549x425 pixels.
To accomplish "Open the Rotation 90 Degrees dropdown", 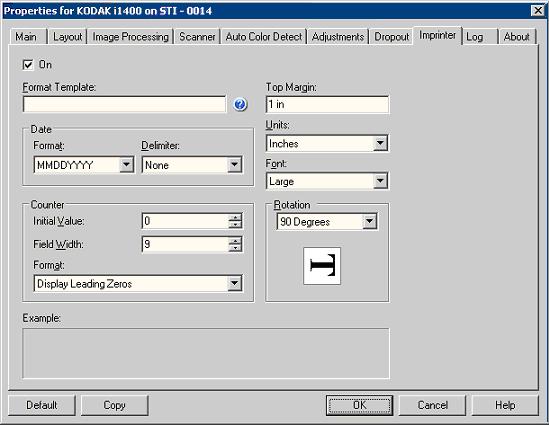I will tap(369, 221).
